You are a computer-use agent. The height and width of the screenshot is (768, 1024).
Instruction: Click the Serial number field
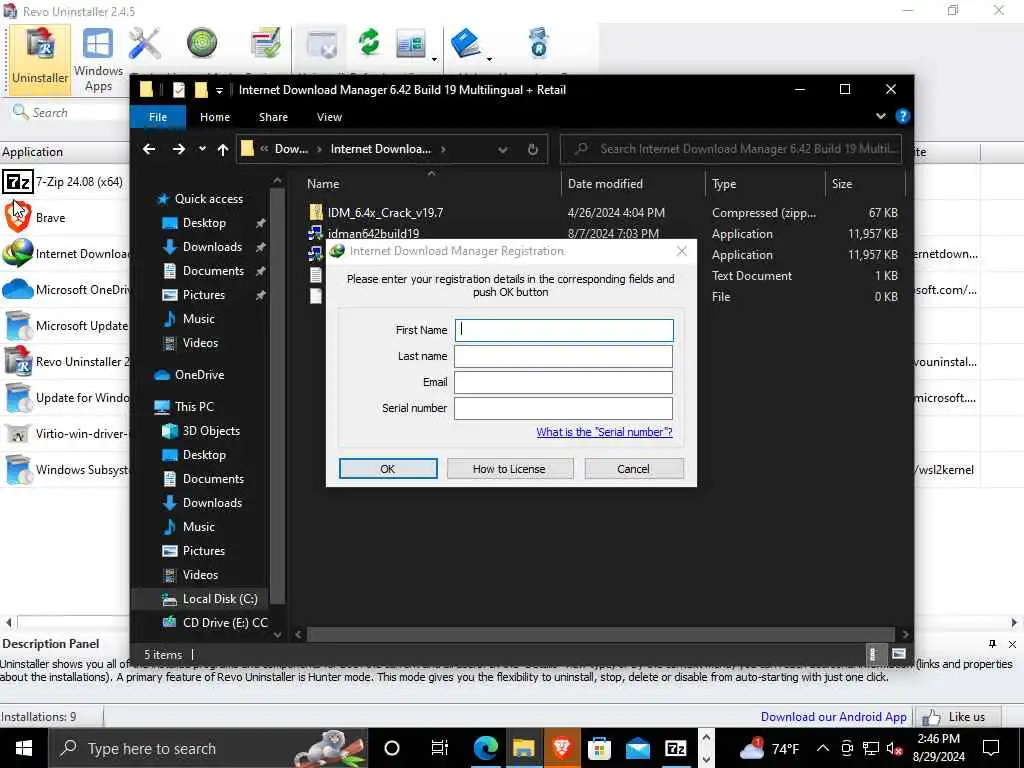click(x=564, y=408)
